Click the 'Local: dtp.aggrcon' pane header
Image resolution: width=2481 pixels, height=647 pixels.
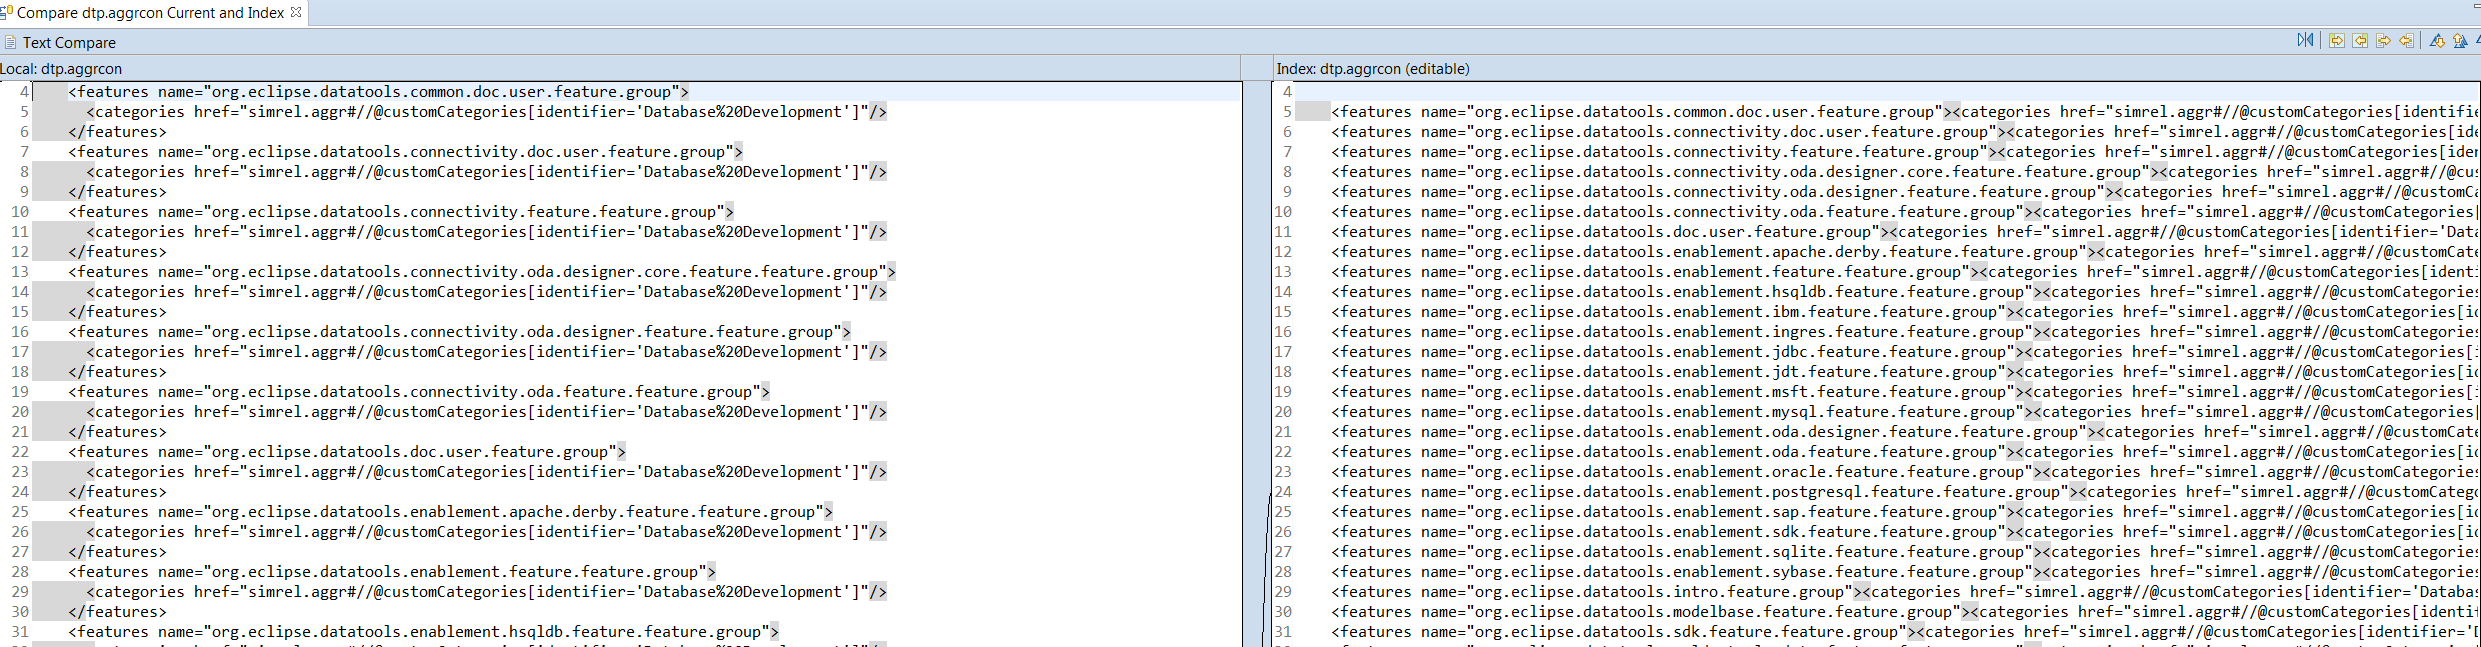click(61, 69)
